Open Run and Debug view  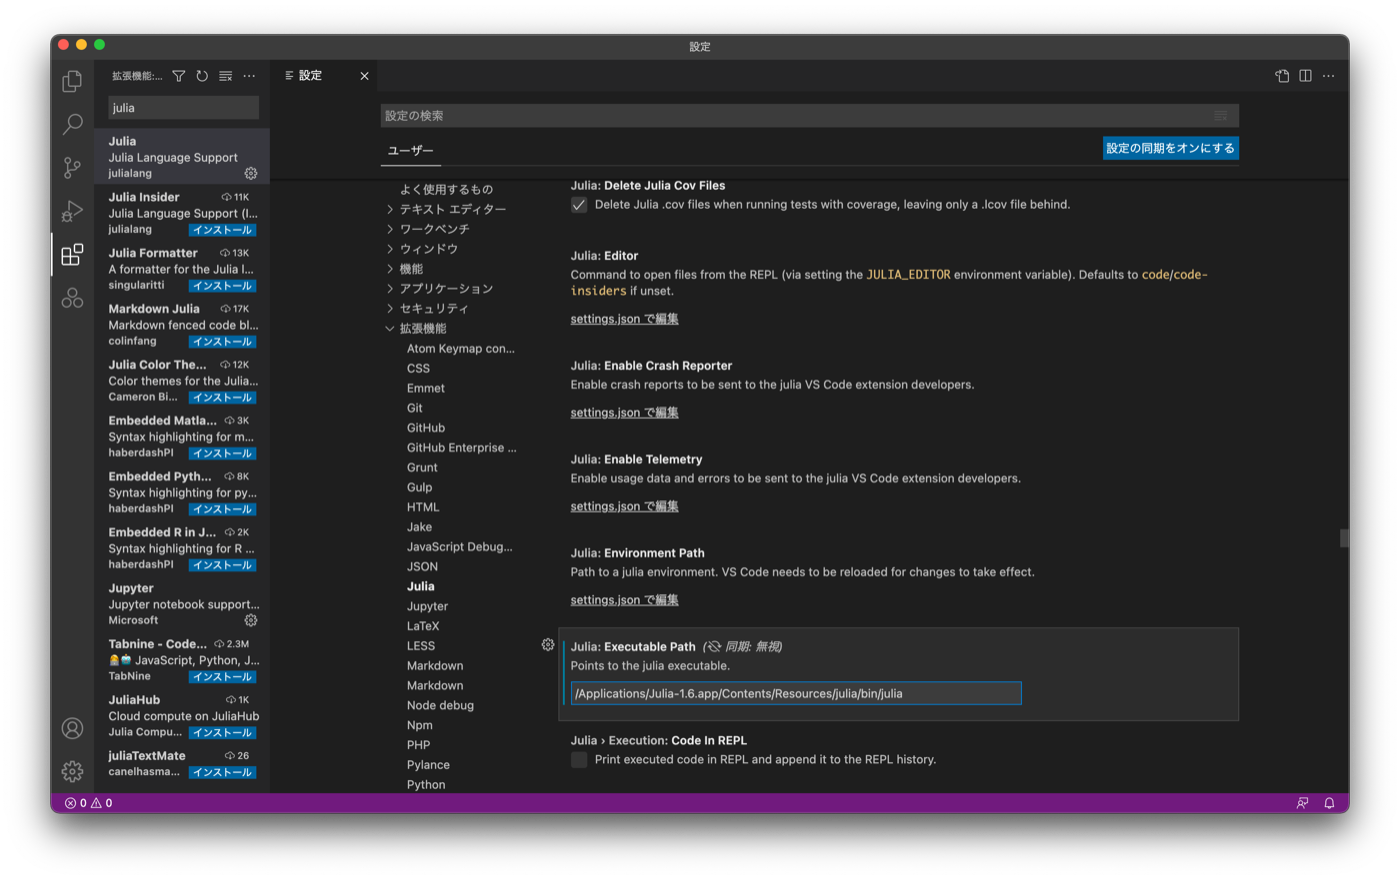[x=72, y=211]
